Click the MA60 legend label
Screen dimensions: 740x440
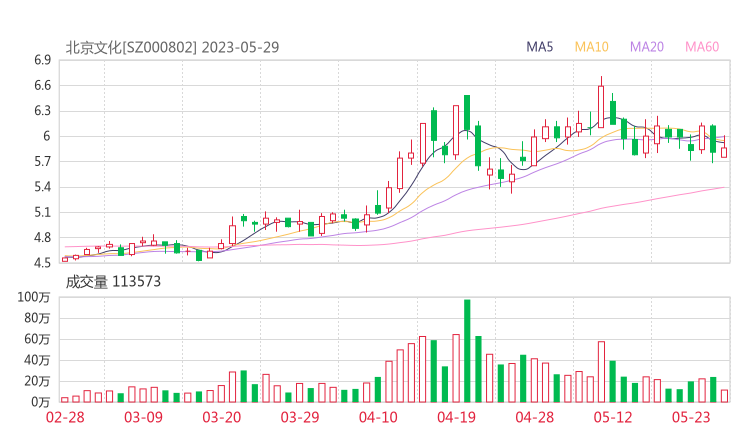(702, 47)
